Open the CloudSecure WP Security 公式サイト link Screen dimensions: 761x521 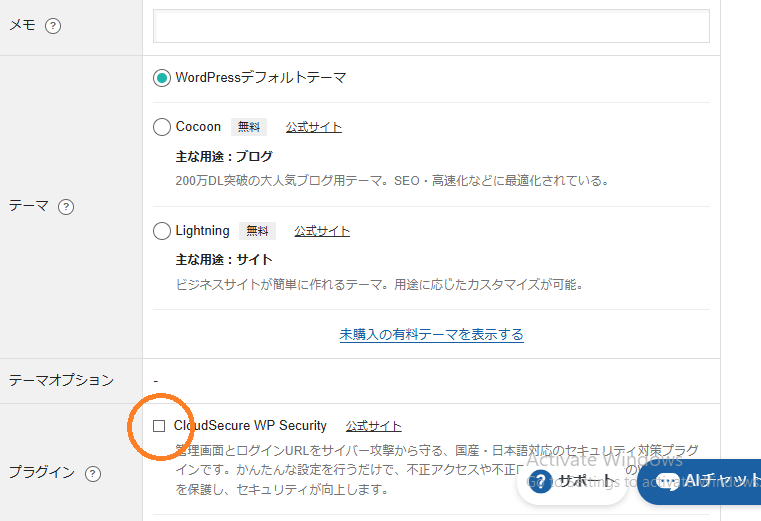click(374, 426)
